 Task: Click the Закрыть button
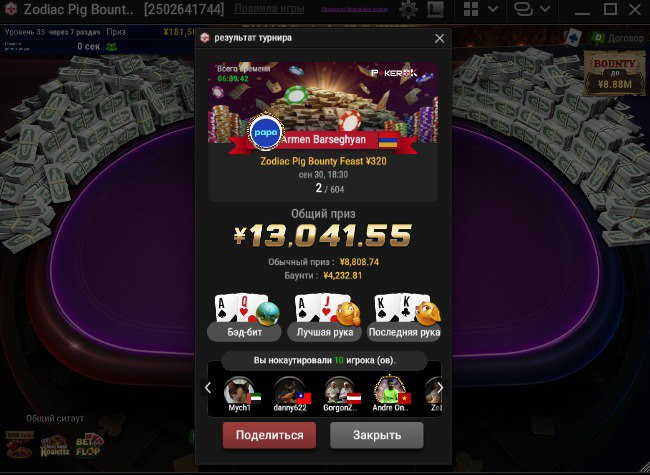click(377, 435)
